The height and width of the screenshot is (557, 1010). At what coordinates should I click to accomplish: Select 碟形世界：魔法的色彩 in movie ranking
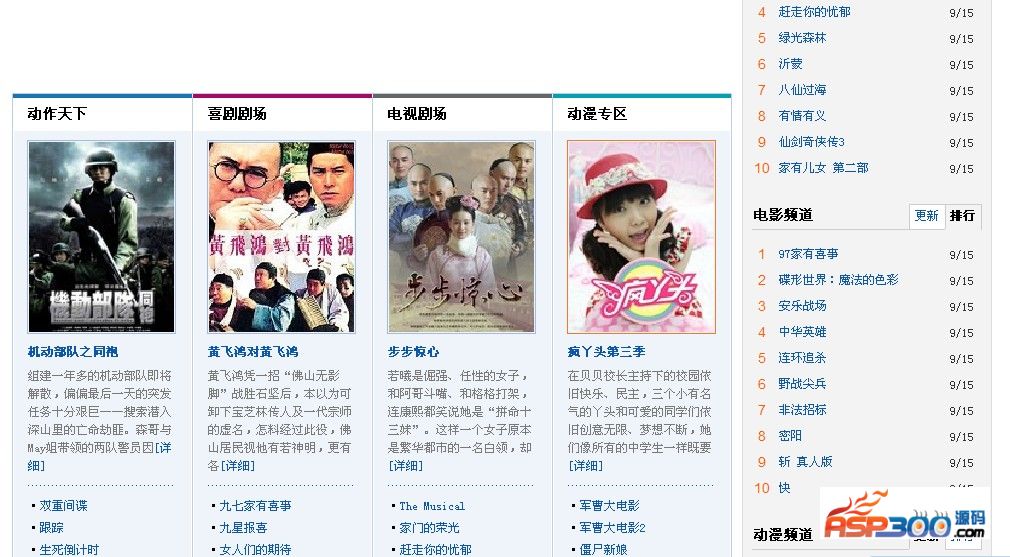coord(838,279)
